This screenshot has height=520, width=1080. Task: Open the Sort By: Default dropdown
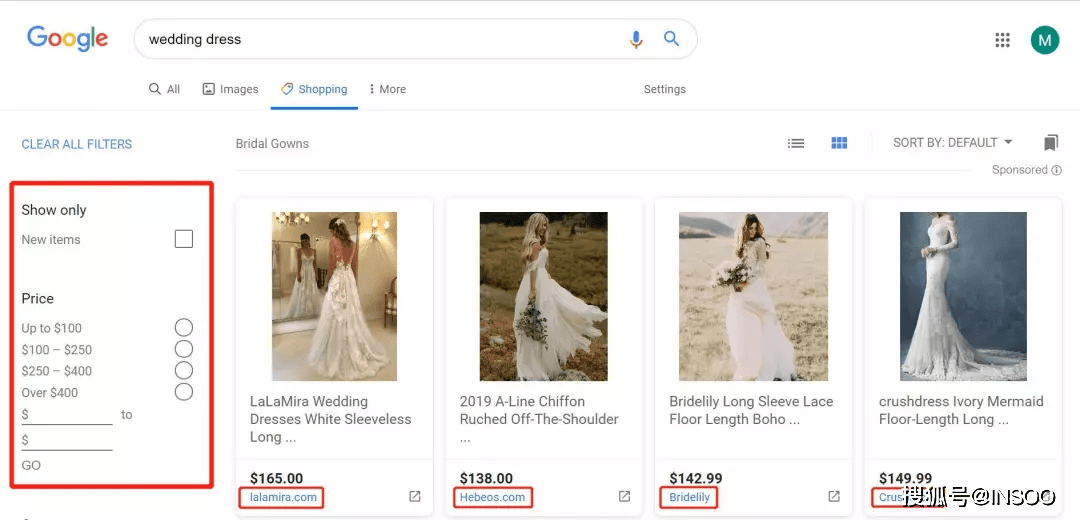tap(953, 143)
